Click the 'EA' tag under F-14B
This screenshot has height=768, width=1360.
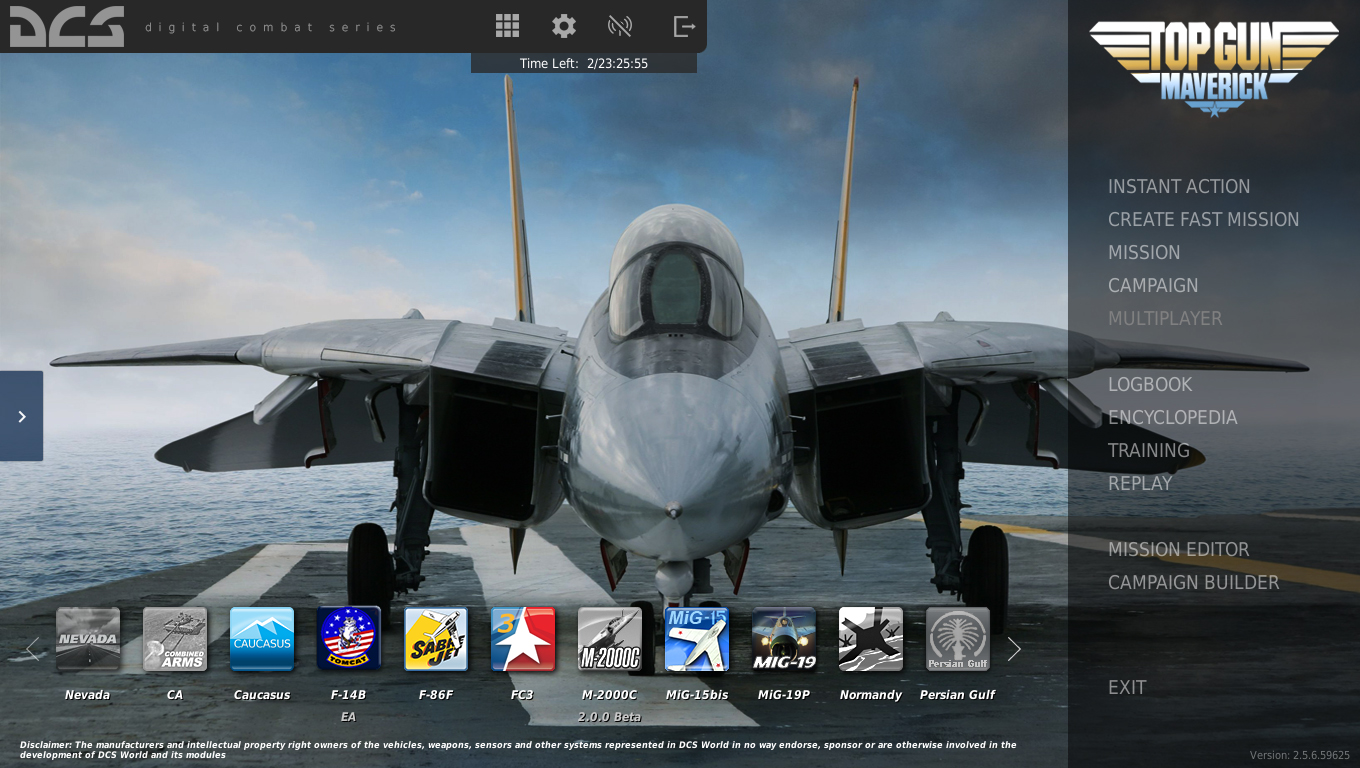pyautogui.click(x=348, y=717)
